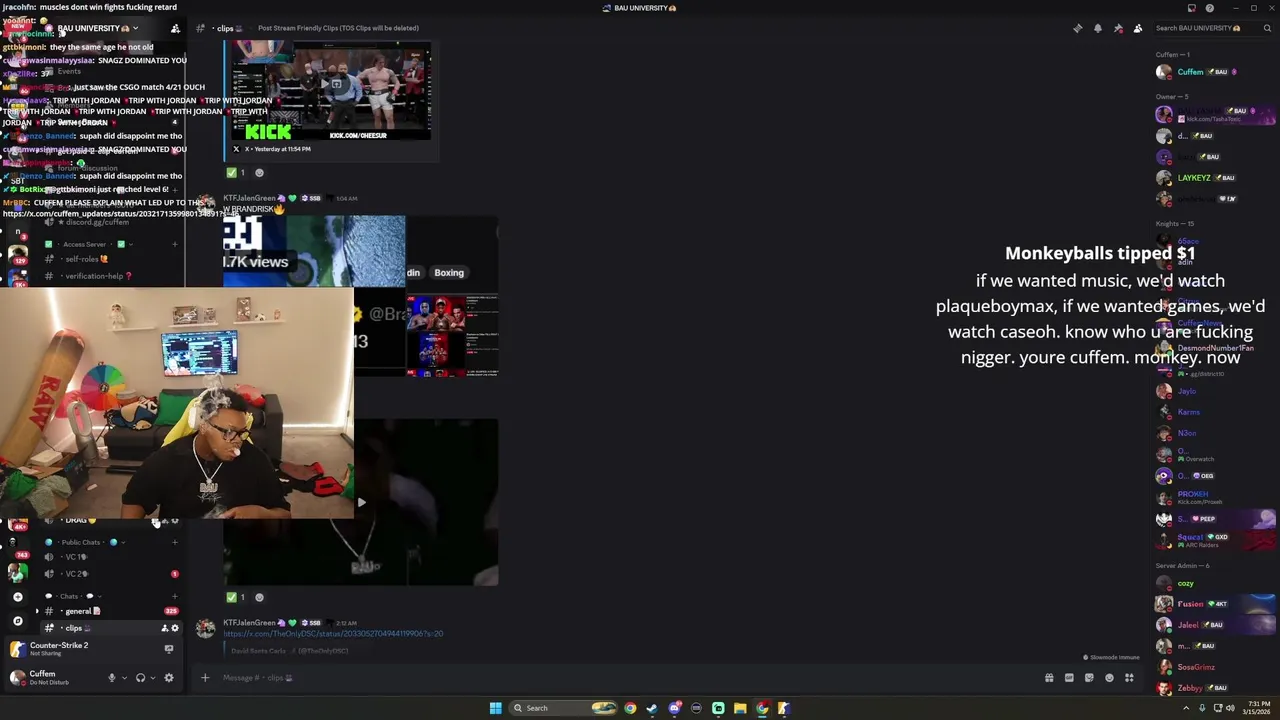Collapse the Access Server category

pyautogui.click(x=87, y=244)
